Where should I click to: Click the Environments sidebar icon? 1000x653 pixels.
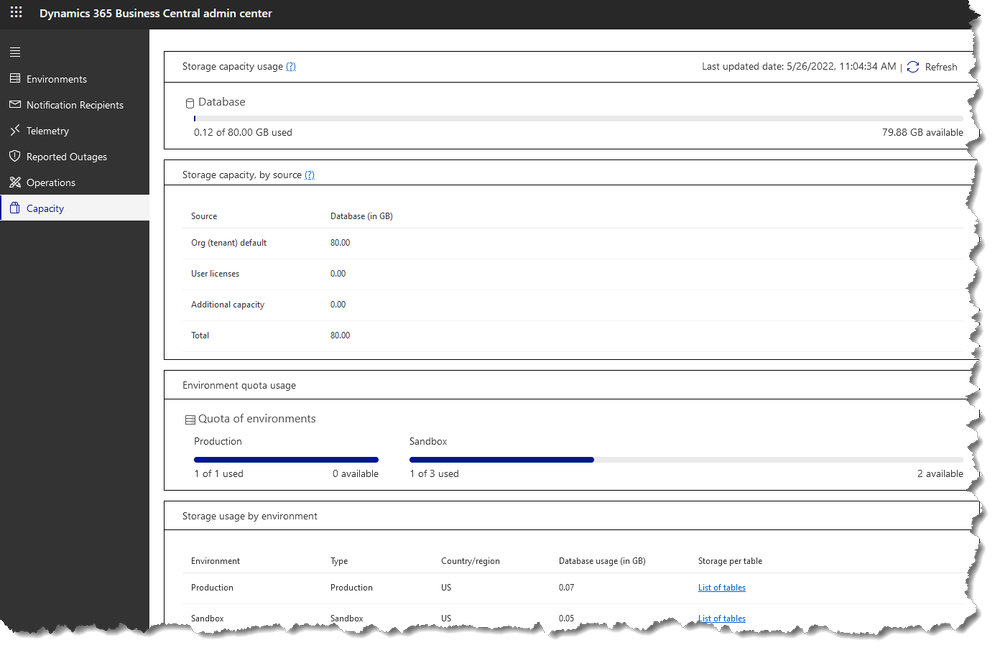pyautogui.click(x=15, y=78)
